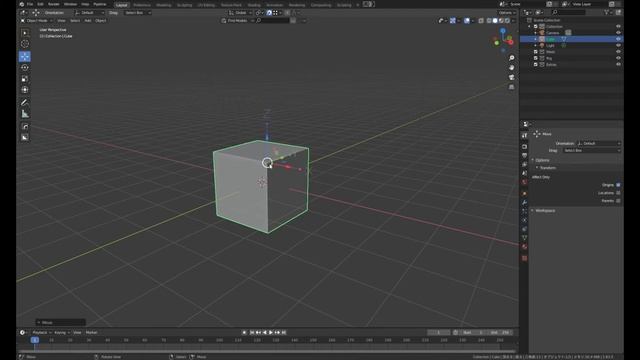Select Solid viewport shading mode
The height and width of the screenshot is (360, 640).
pos(495,20)
